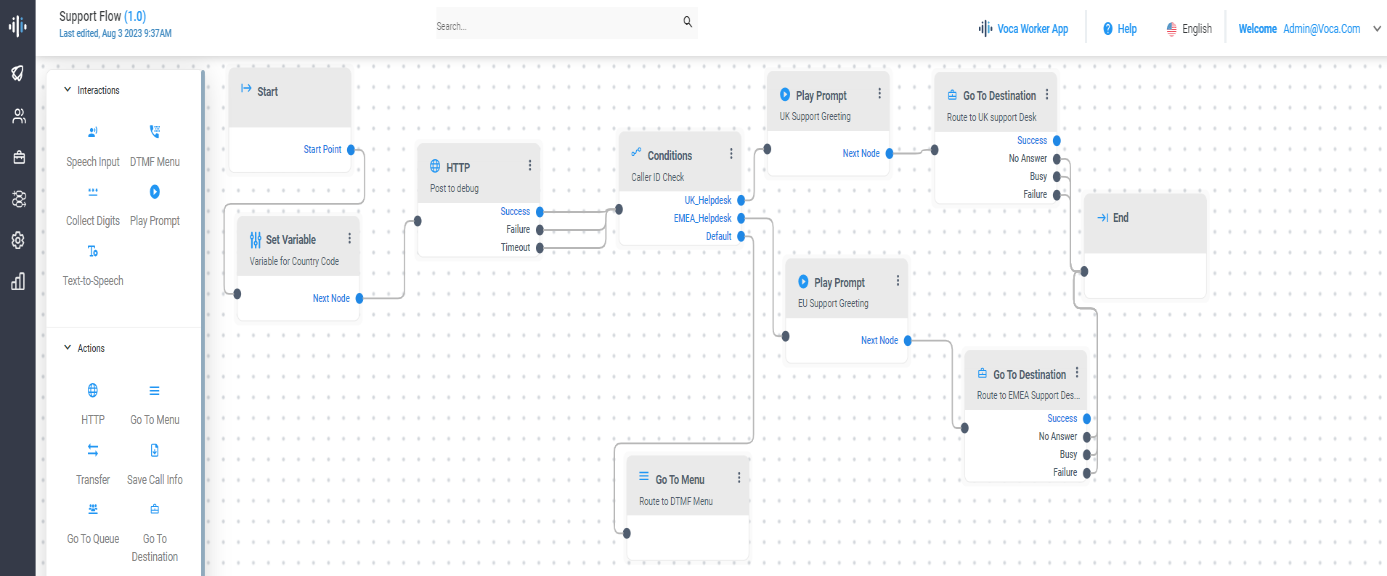Select the Transfer action icon

coord(92,450)
